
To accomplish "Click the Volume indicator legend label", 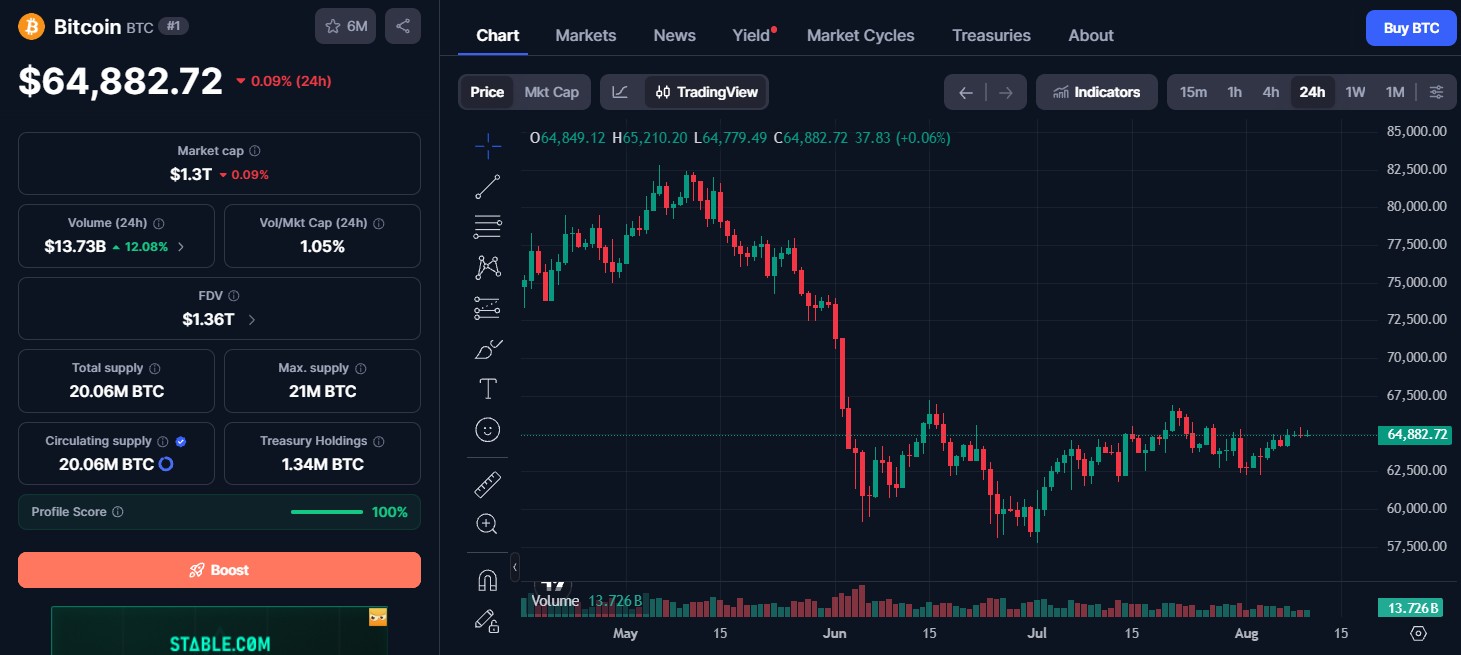I will point(555,601).
